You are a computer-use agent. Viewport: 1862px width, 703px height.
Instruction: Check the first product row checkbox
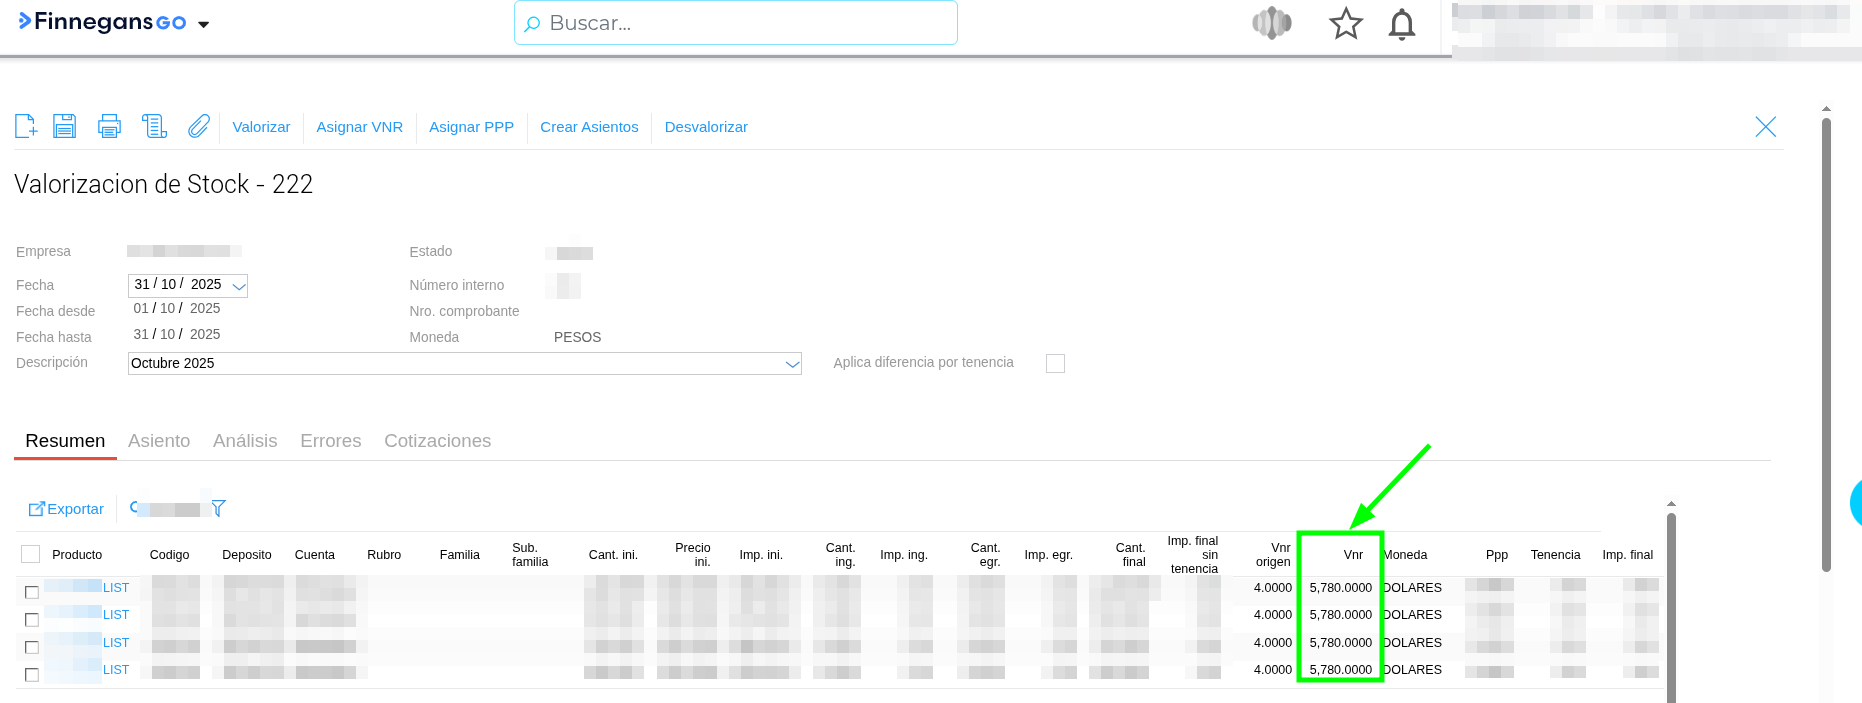pos(32,592)
